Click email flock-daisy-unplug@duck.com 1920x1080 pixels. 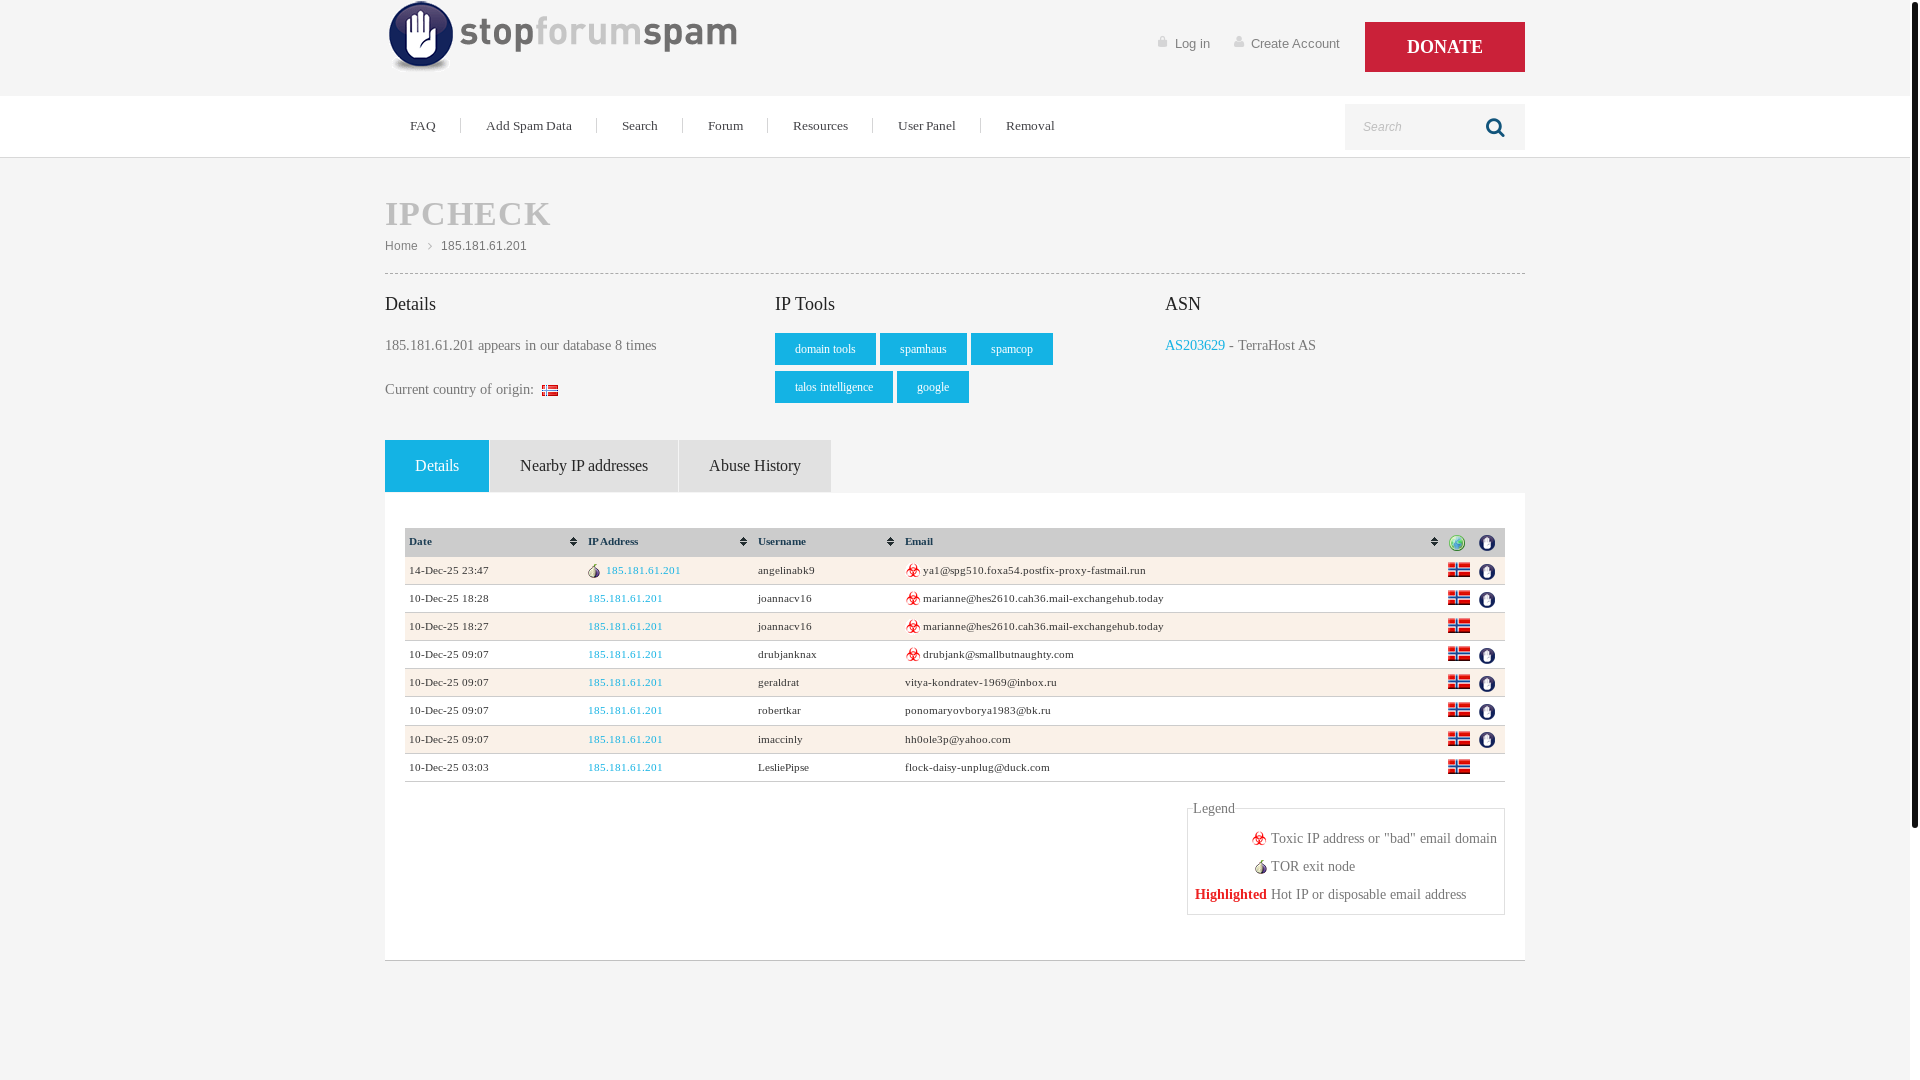click(977, 767)
